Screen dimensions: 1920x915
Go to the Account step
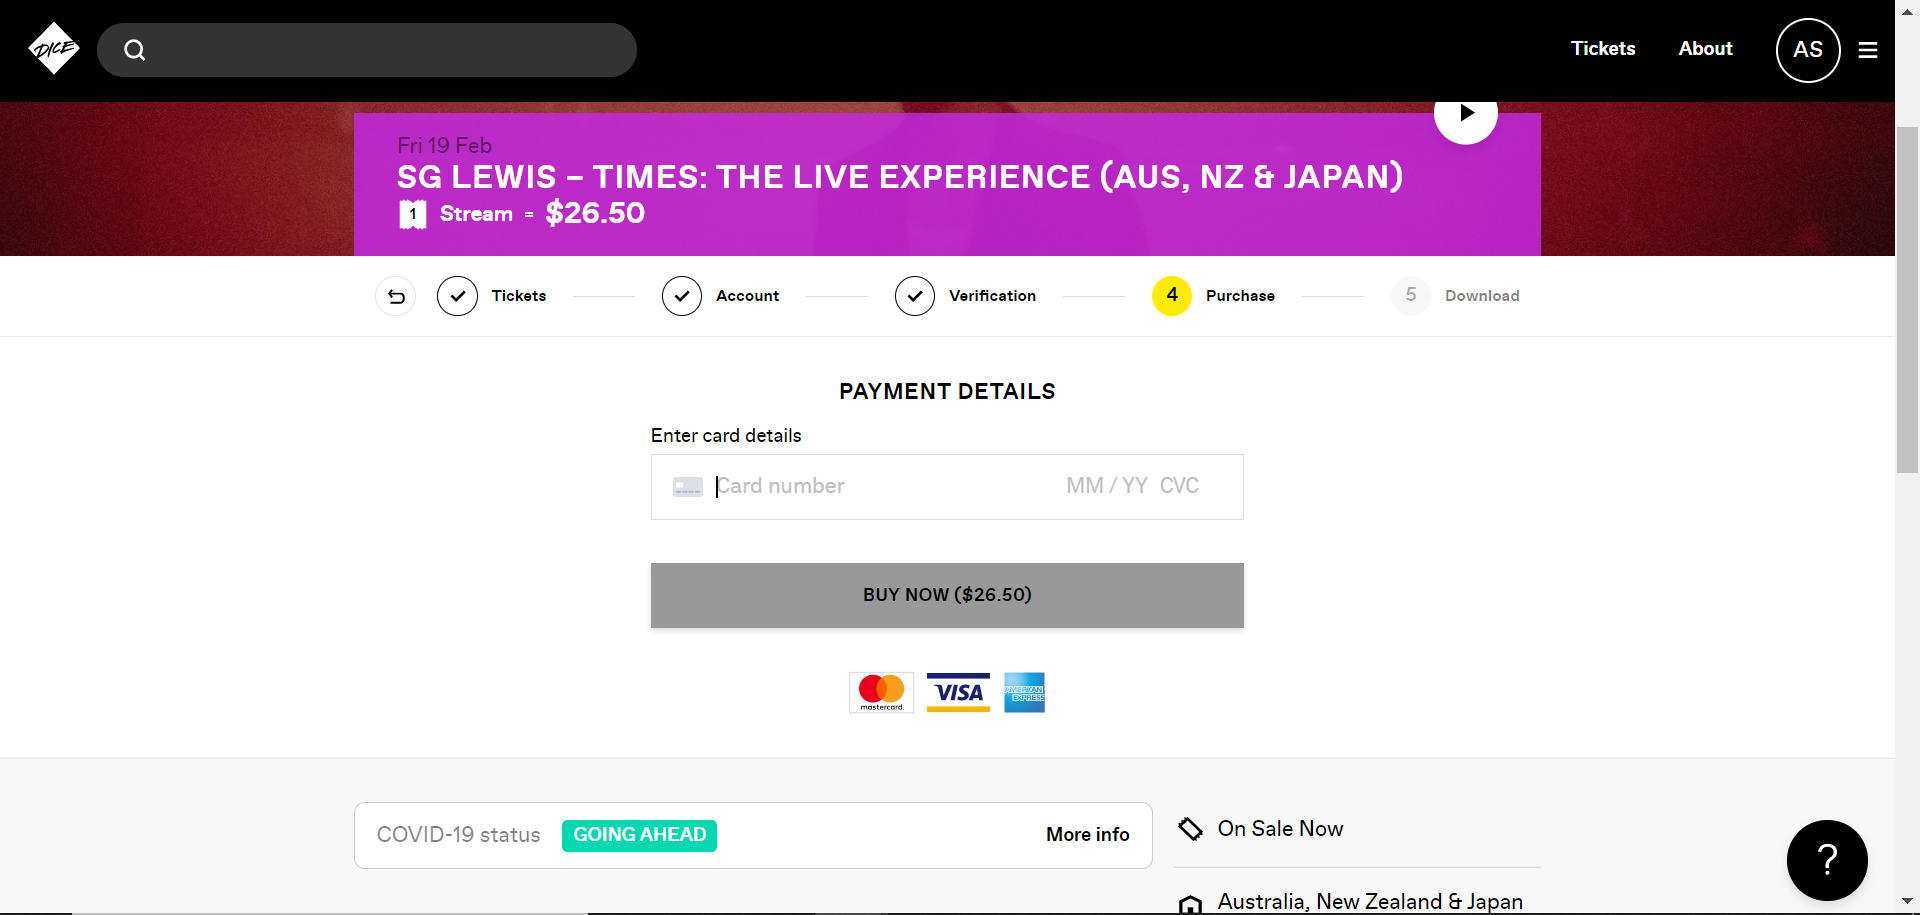click(x=681, y=296)
